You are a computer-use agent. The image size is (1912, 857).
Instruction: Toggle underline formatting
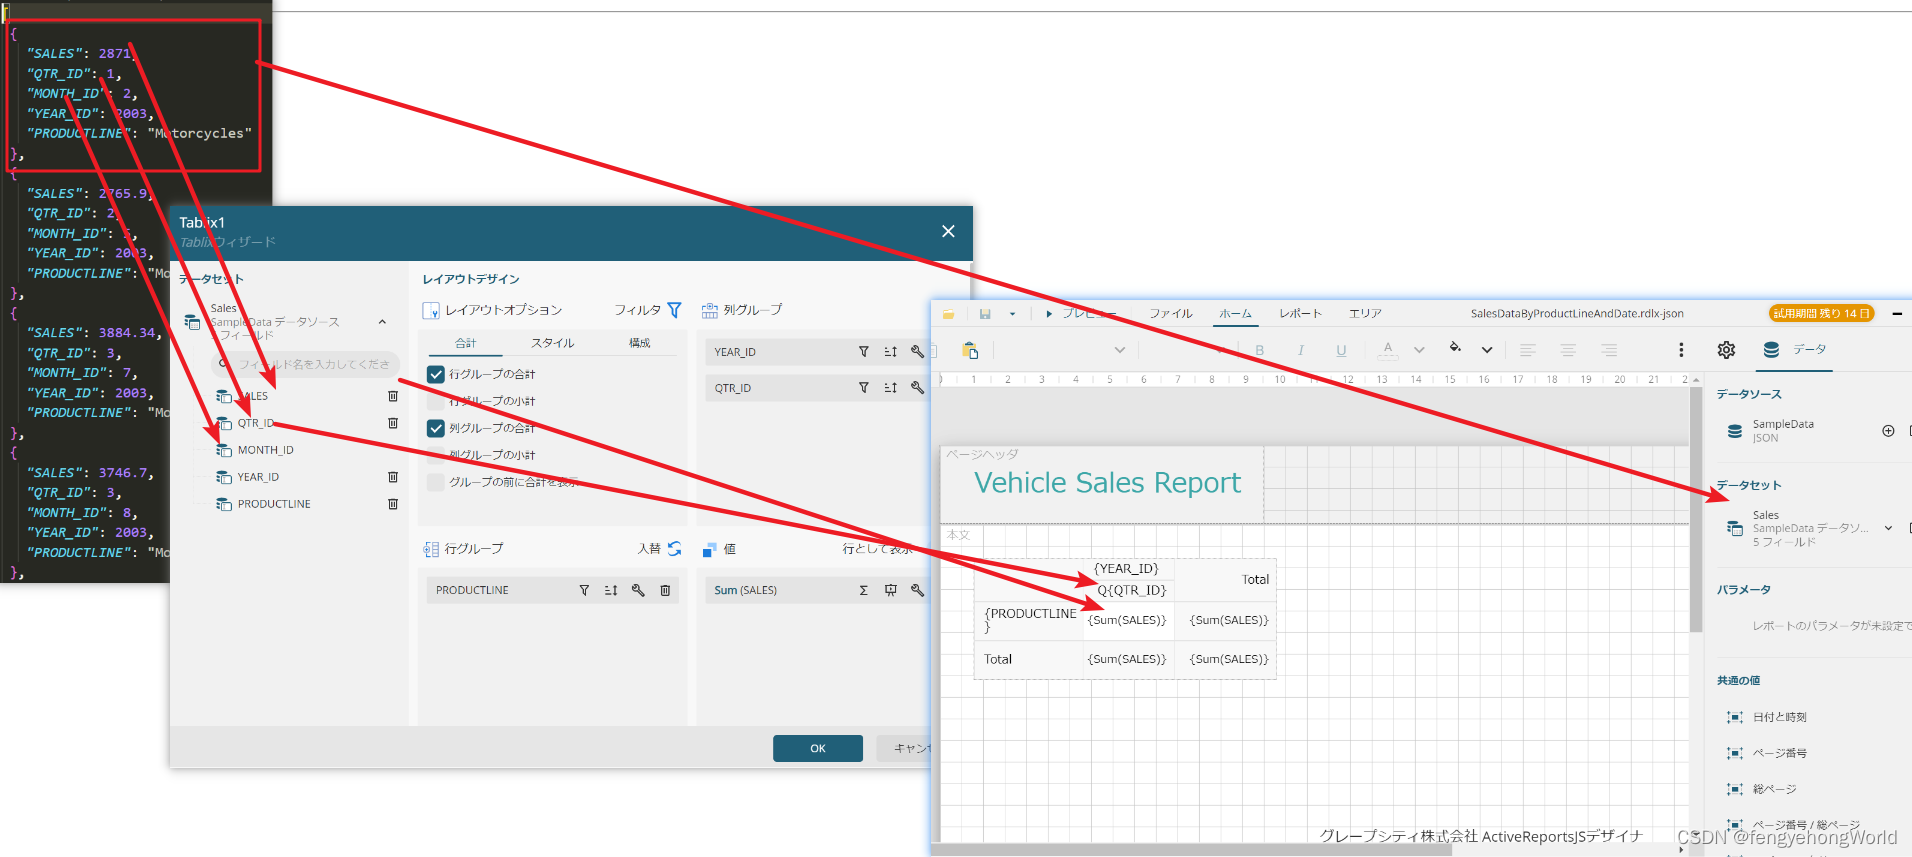coord(1341,350)
